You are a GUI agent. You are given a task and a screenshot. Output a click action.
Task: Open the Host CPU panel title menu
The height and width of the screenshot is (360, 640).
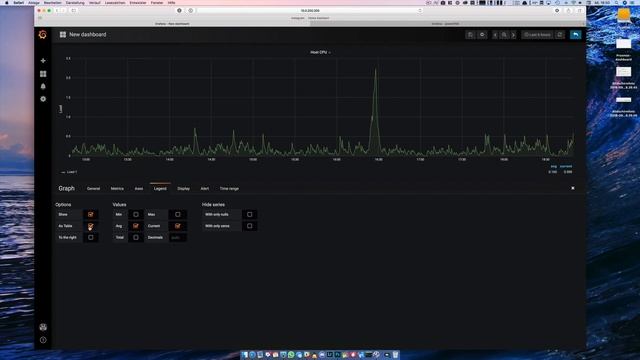click(x=320, y=52)
